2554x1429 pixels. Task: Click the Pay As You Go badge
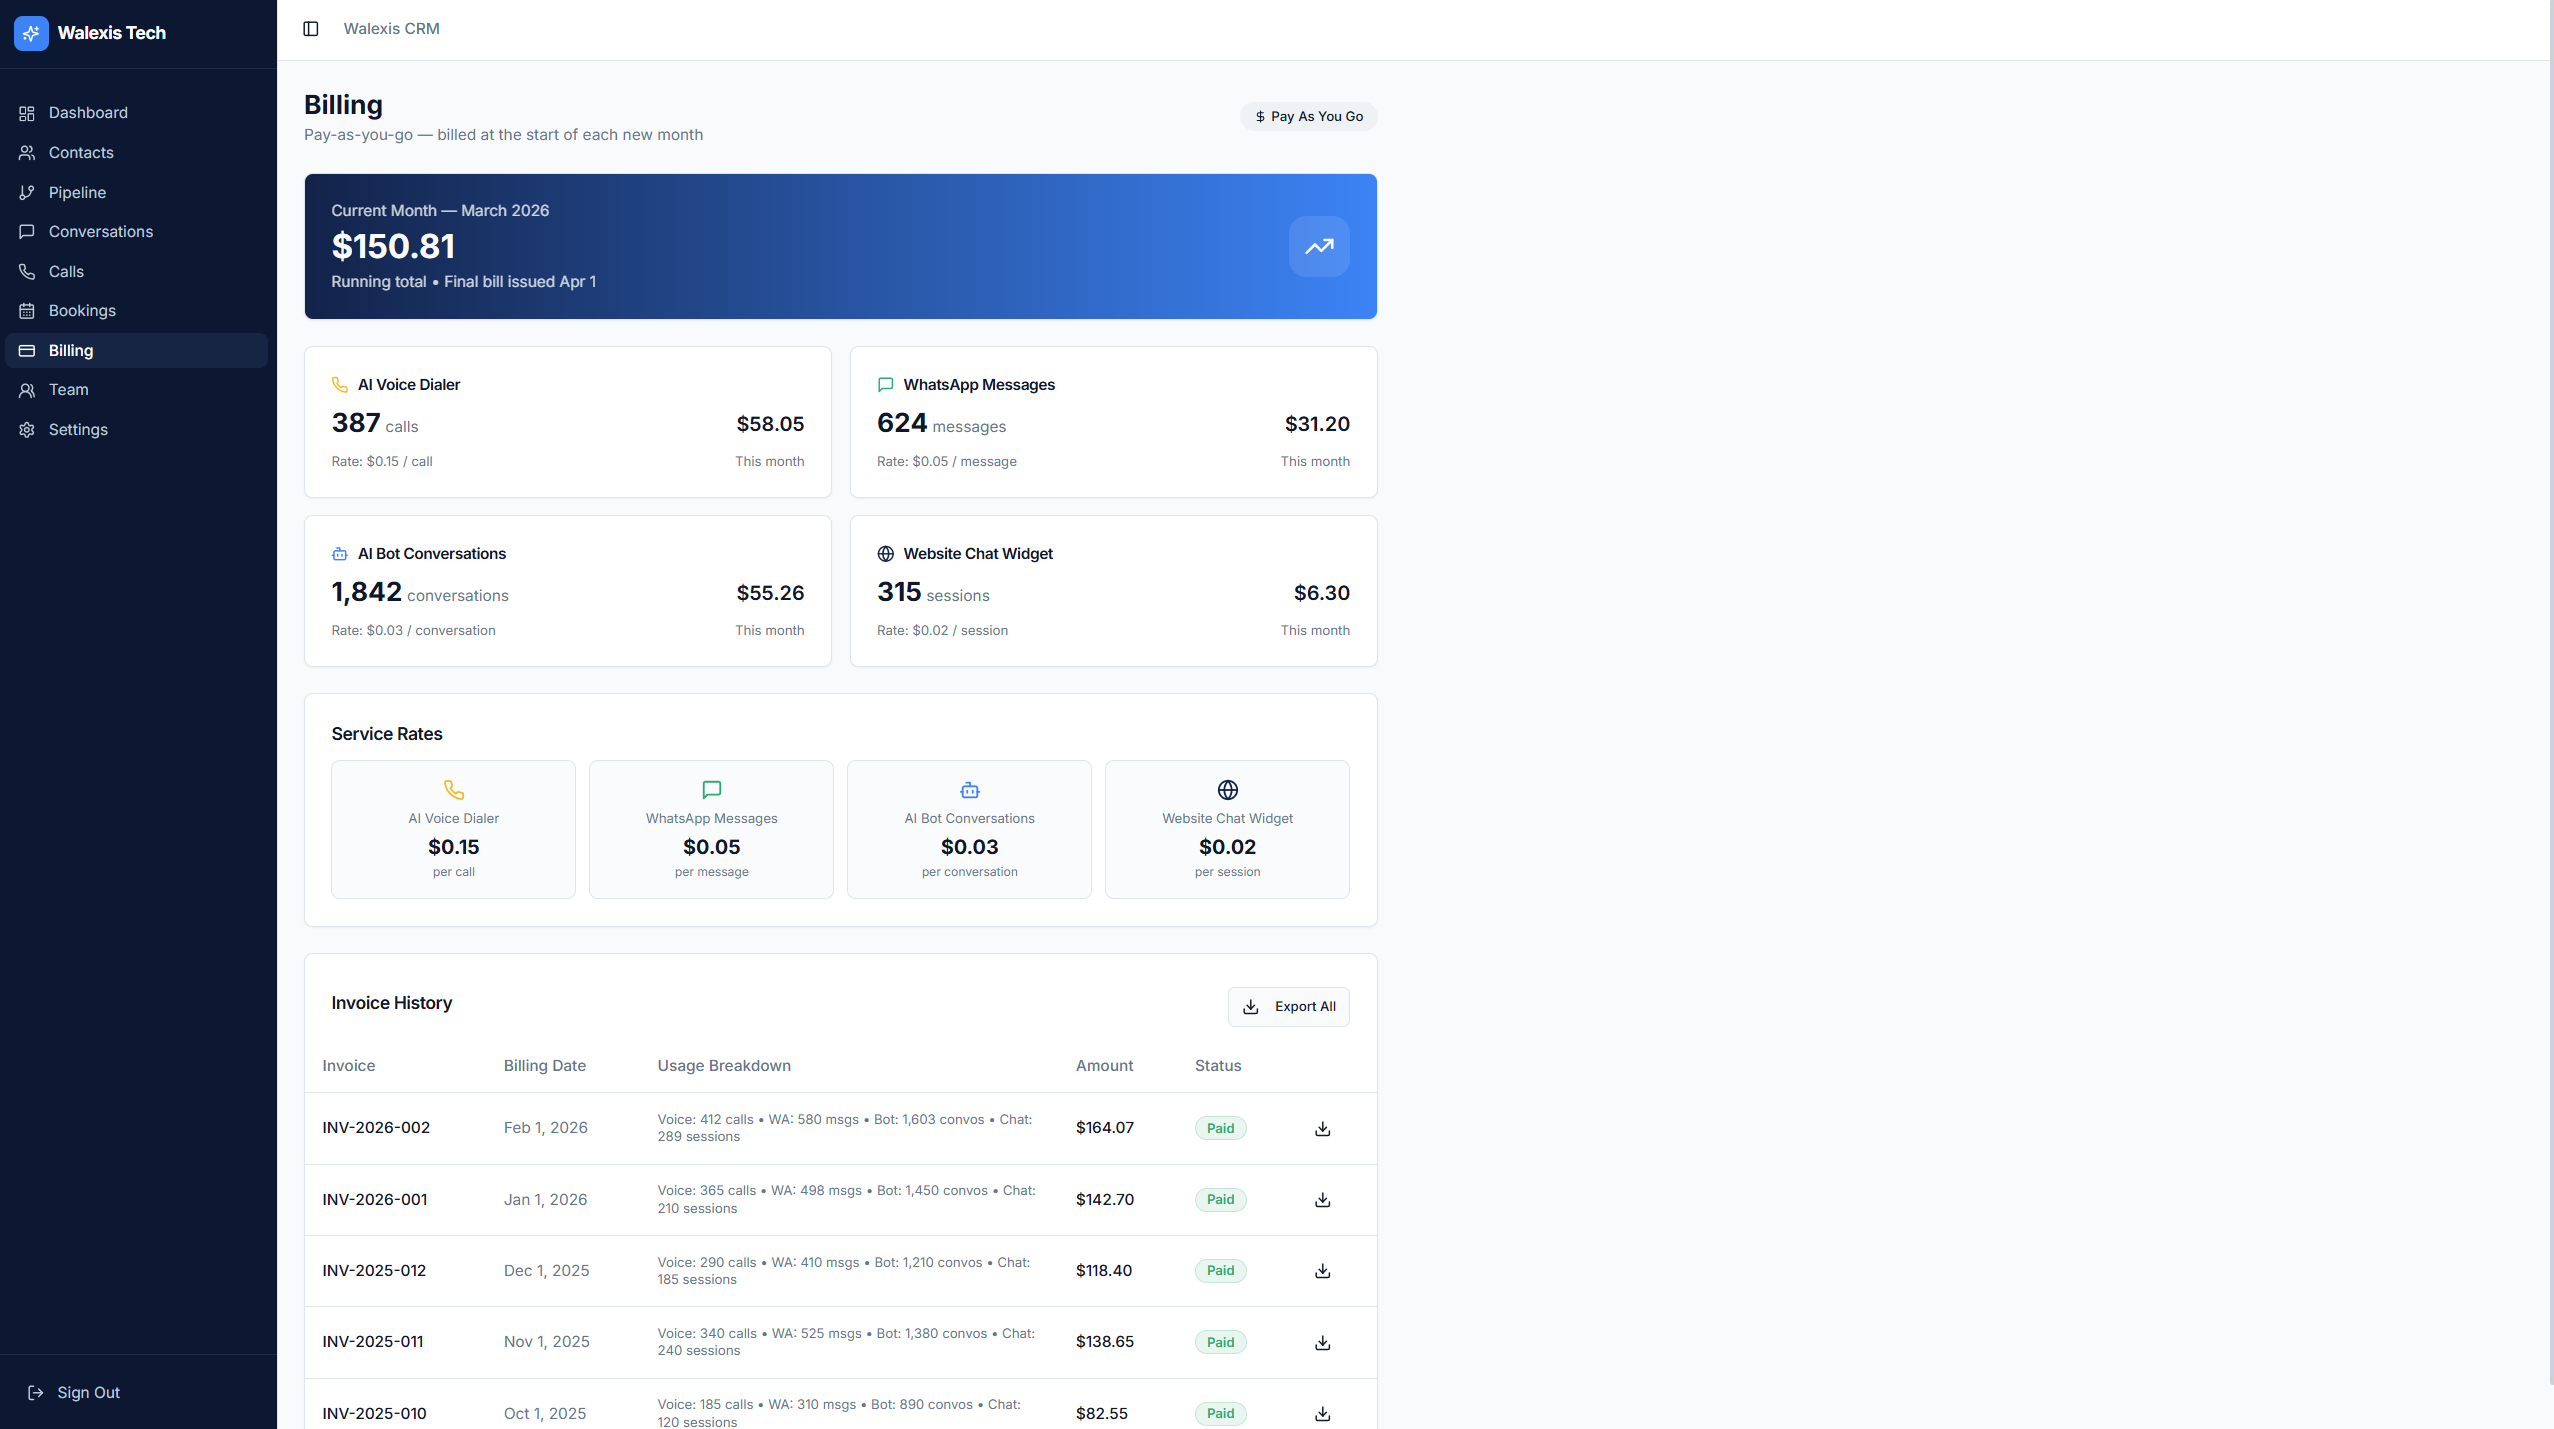tap(1308, 116)
